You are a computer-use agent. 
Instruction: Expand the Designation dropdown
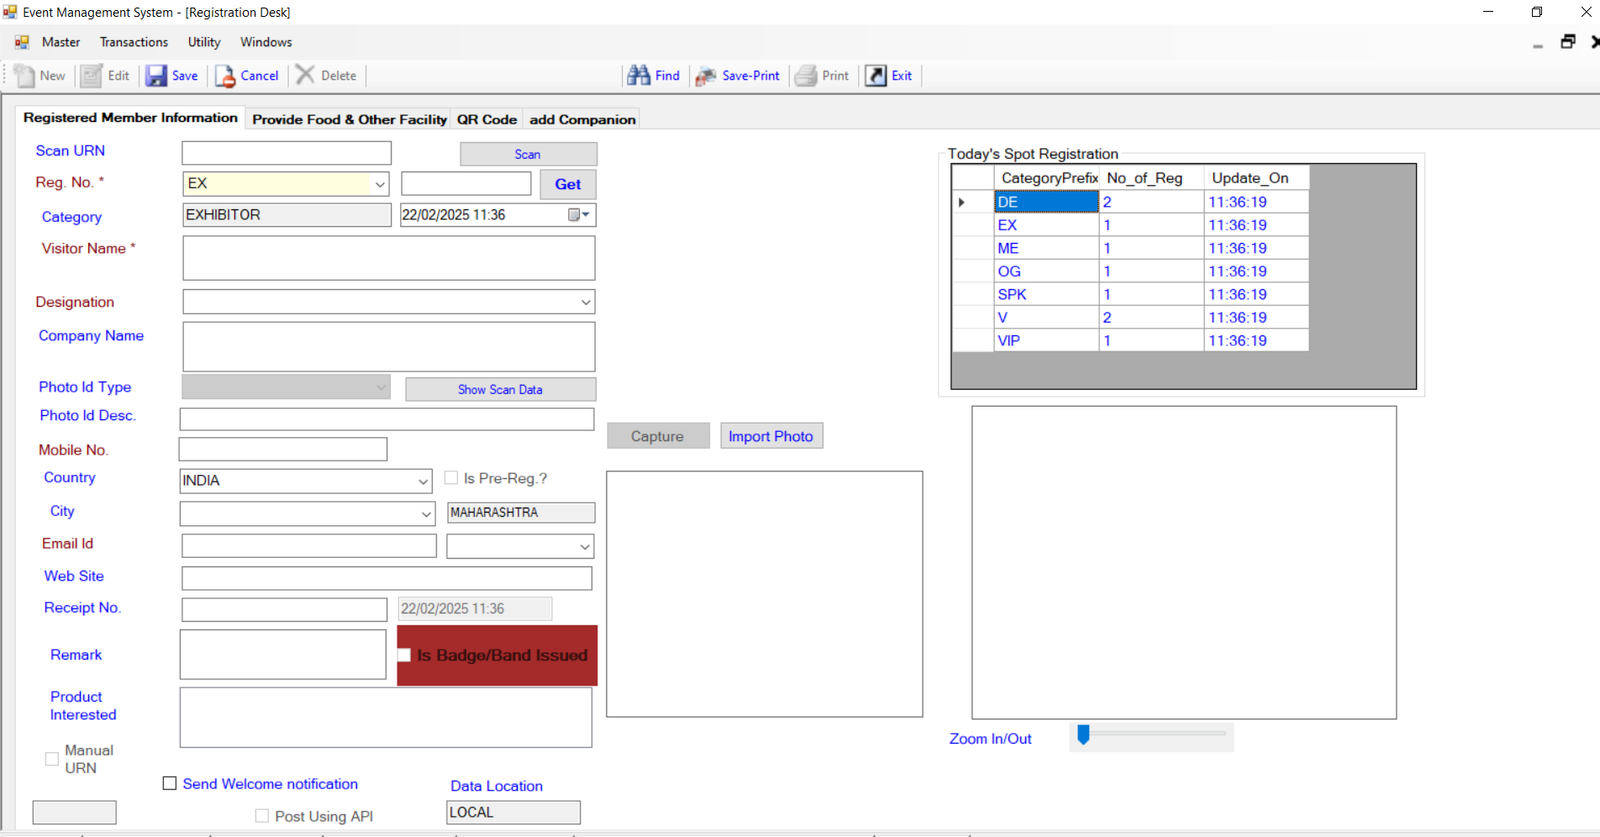585,302
